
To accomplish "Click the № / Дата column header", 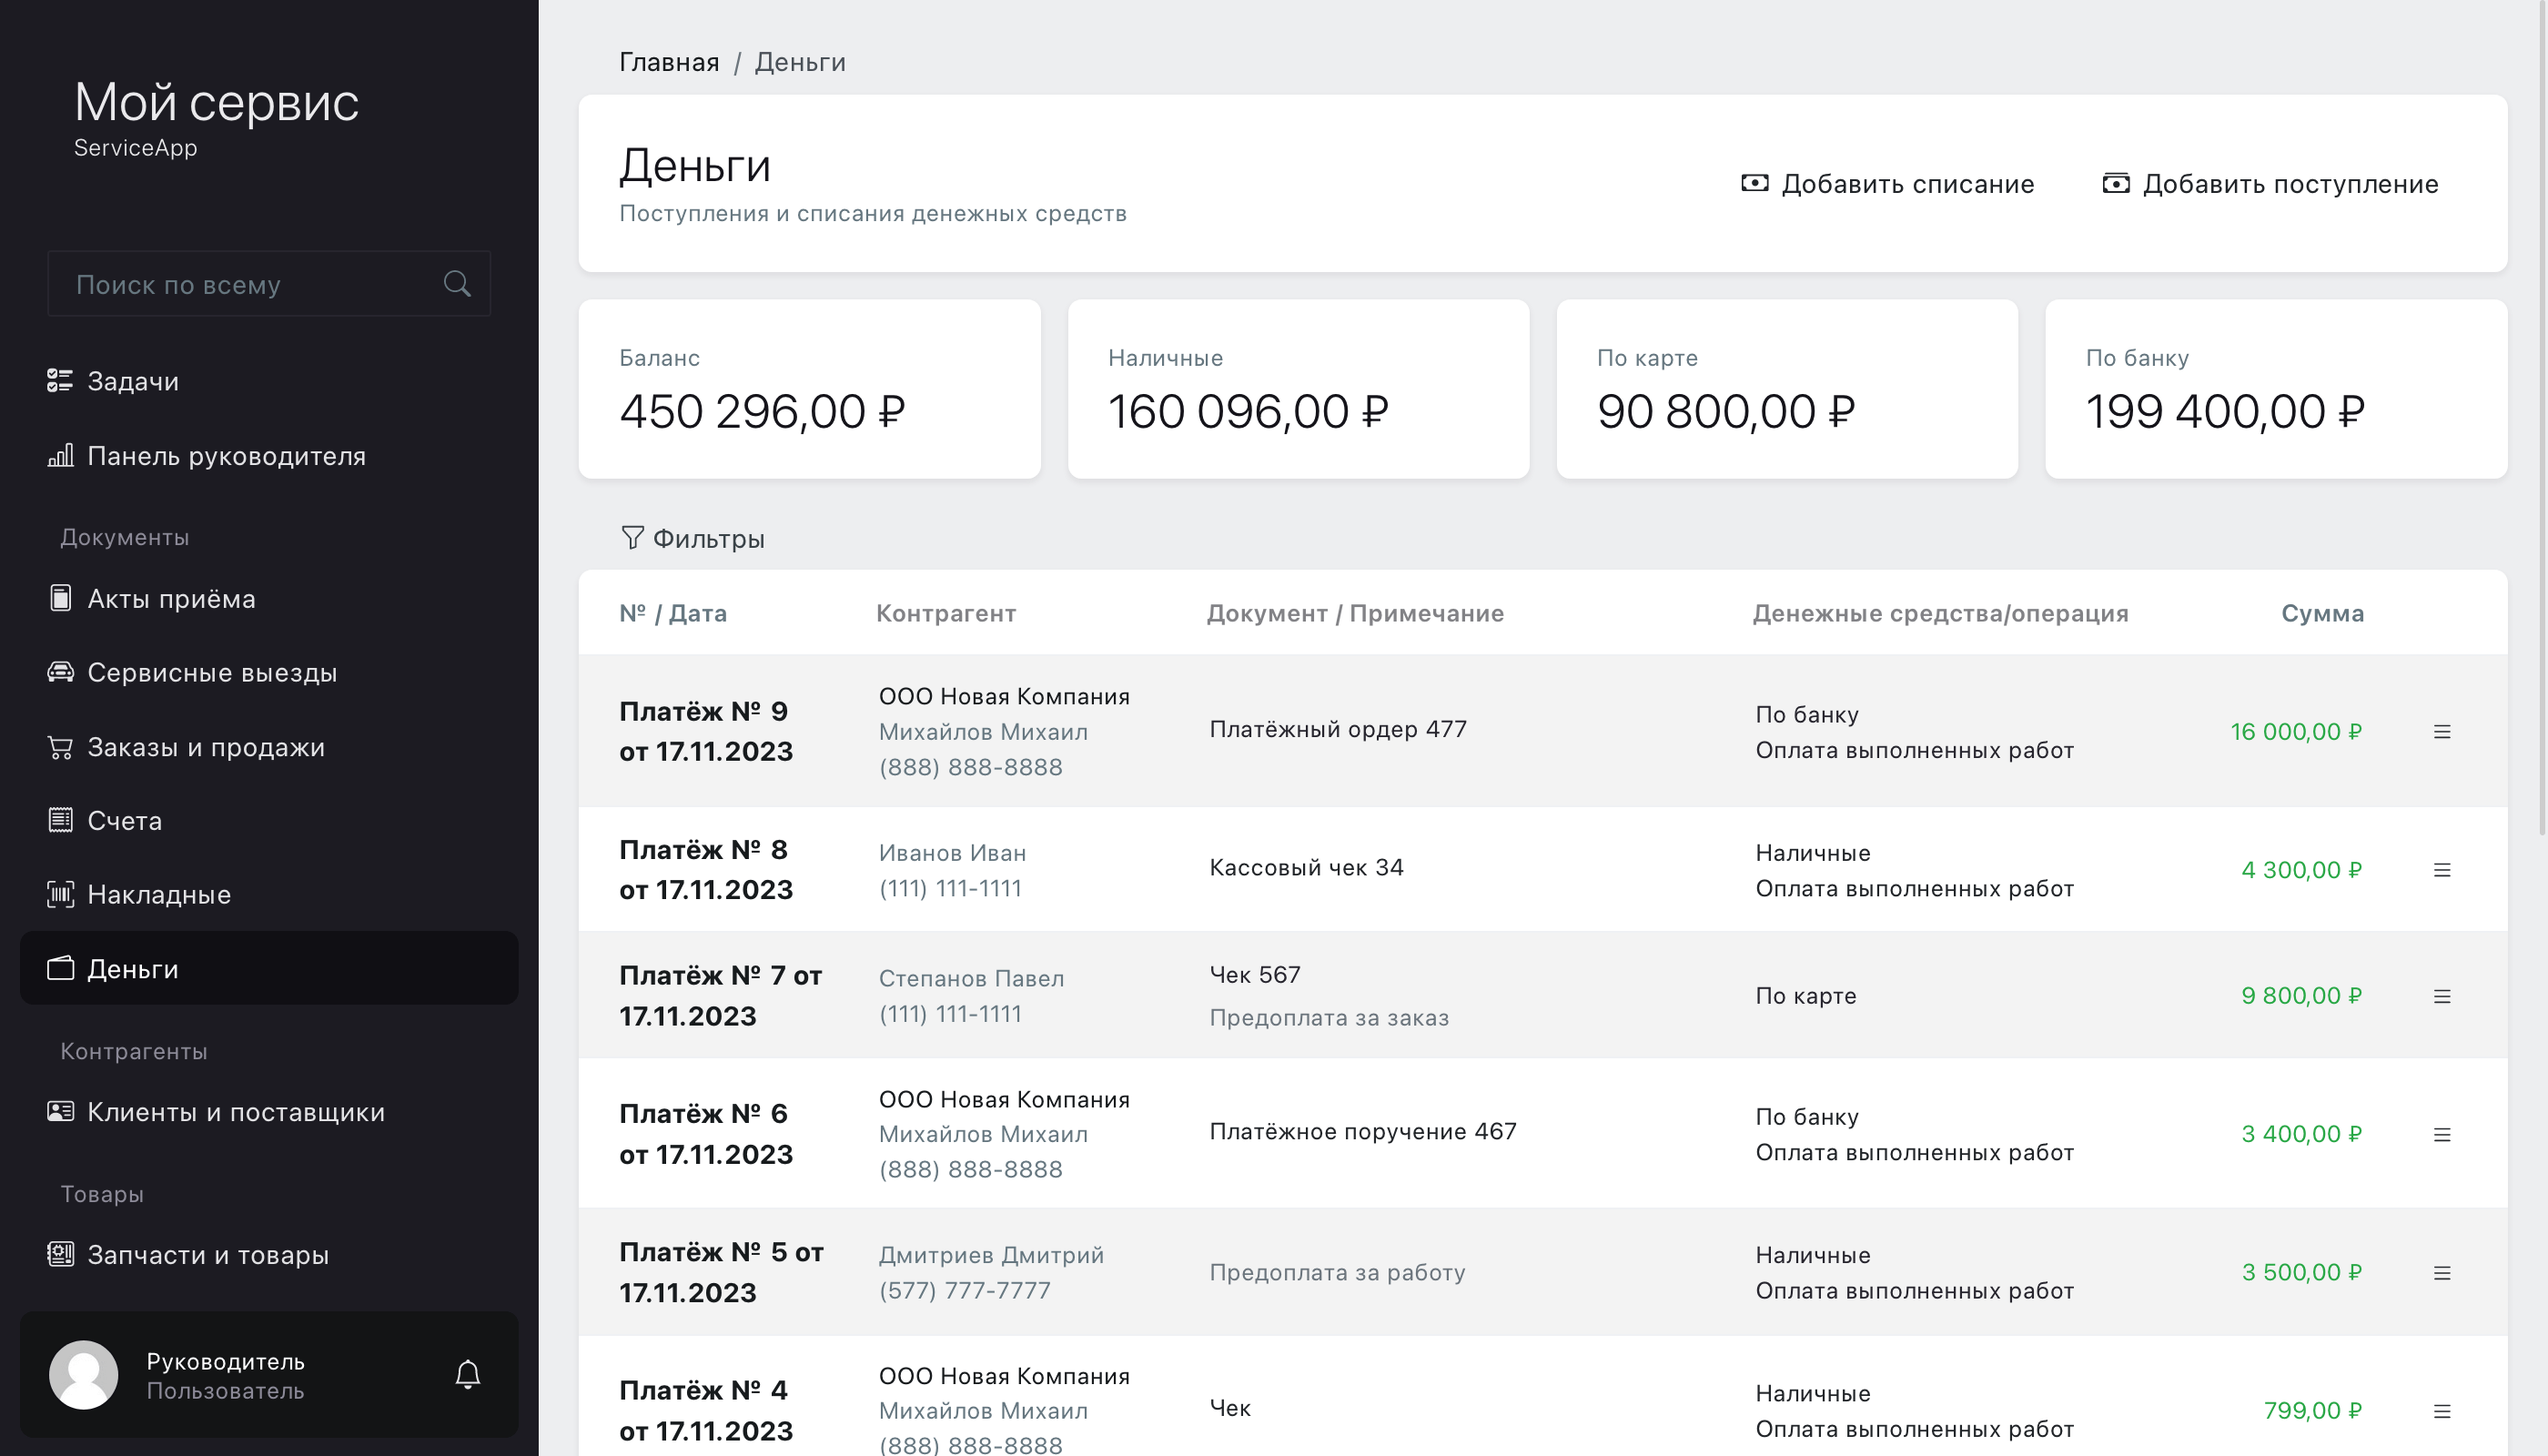I will click(x=672, y=613).
